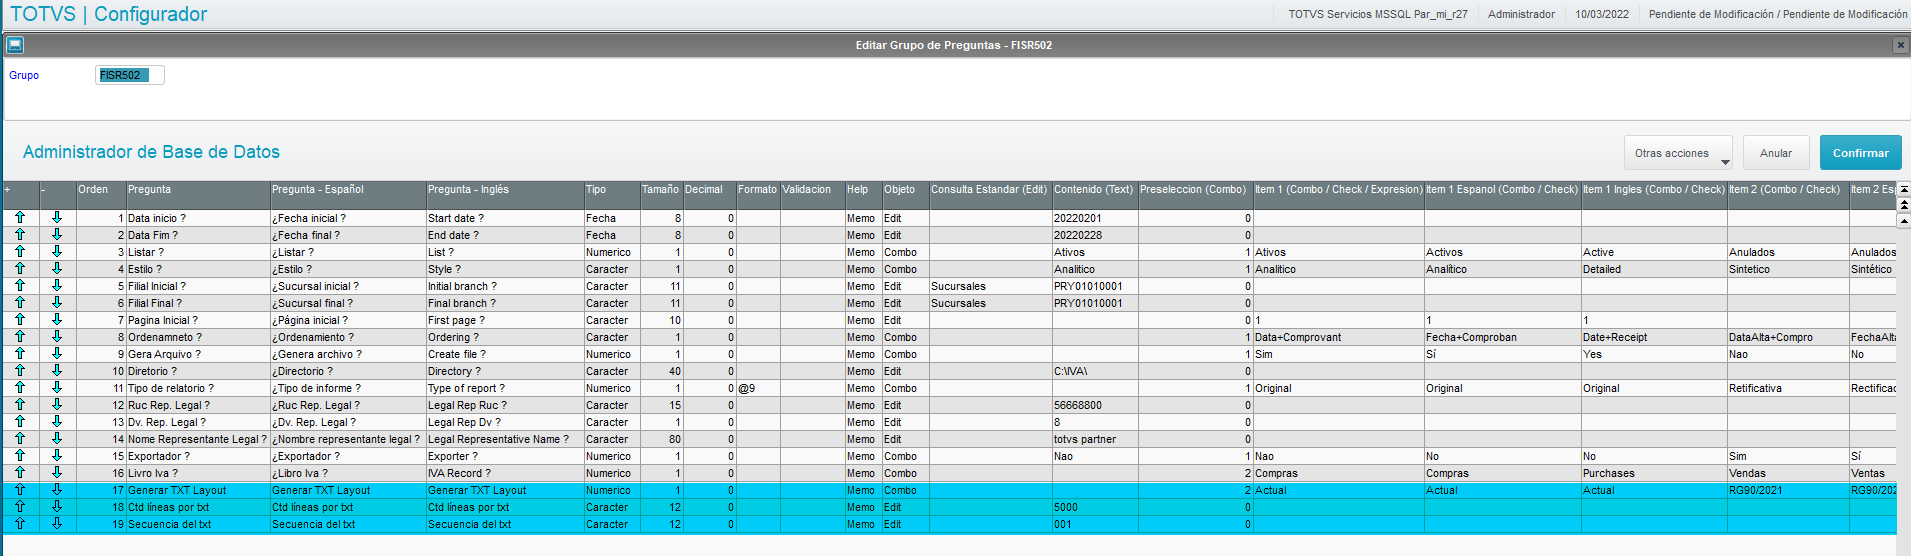Image resolution: width=1911 pixels, height=556 pixels.
Task: Move up the 'Secuencia del txt' row
Action: tap(20, 523)
